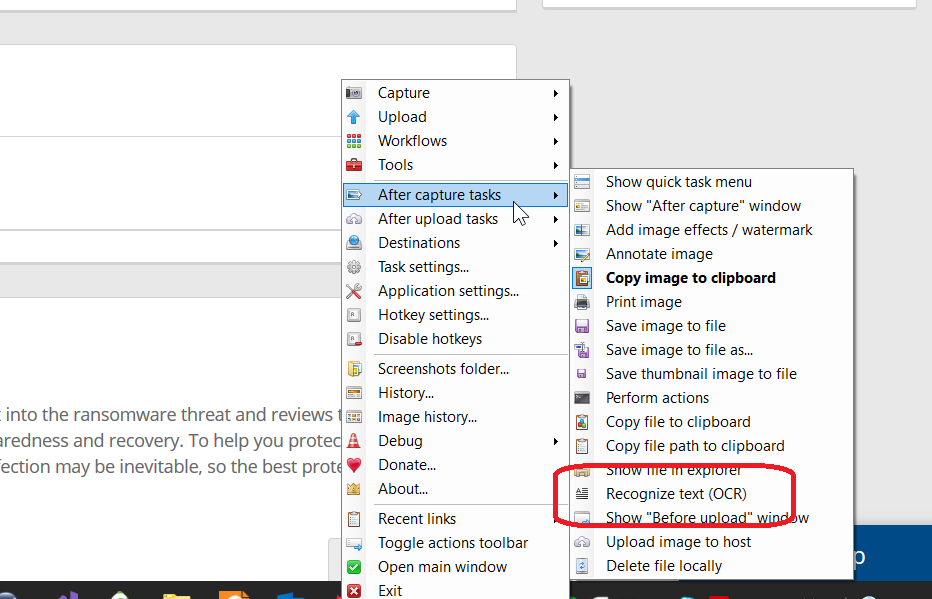932x599 pixels.
Task: Toggle Delete file locally task
Action: point(711,566)
